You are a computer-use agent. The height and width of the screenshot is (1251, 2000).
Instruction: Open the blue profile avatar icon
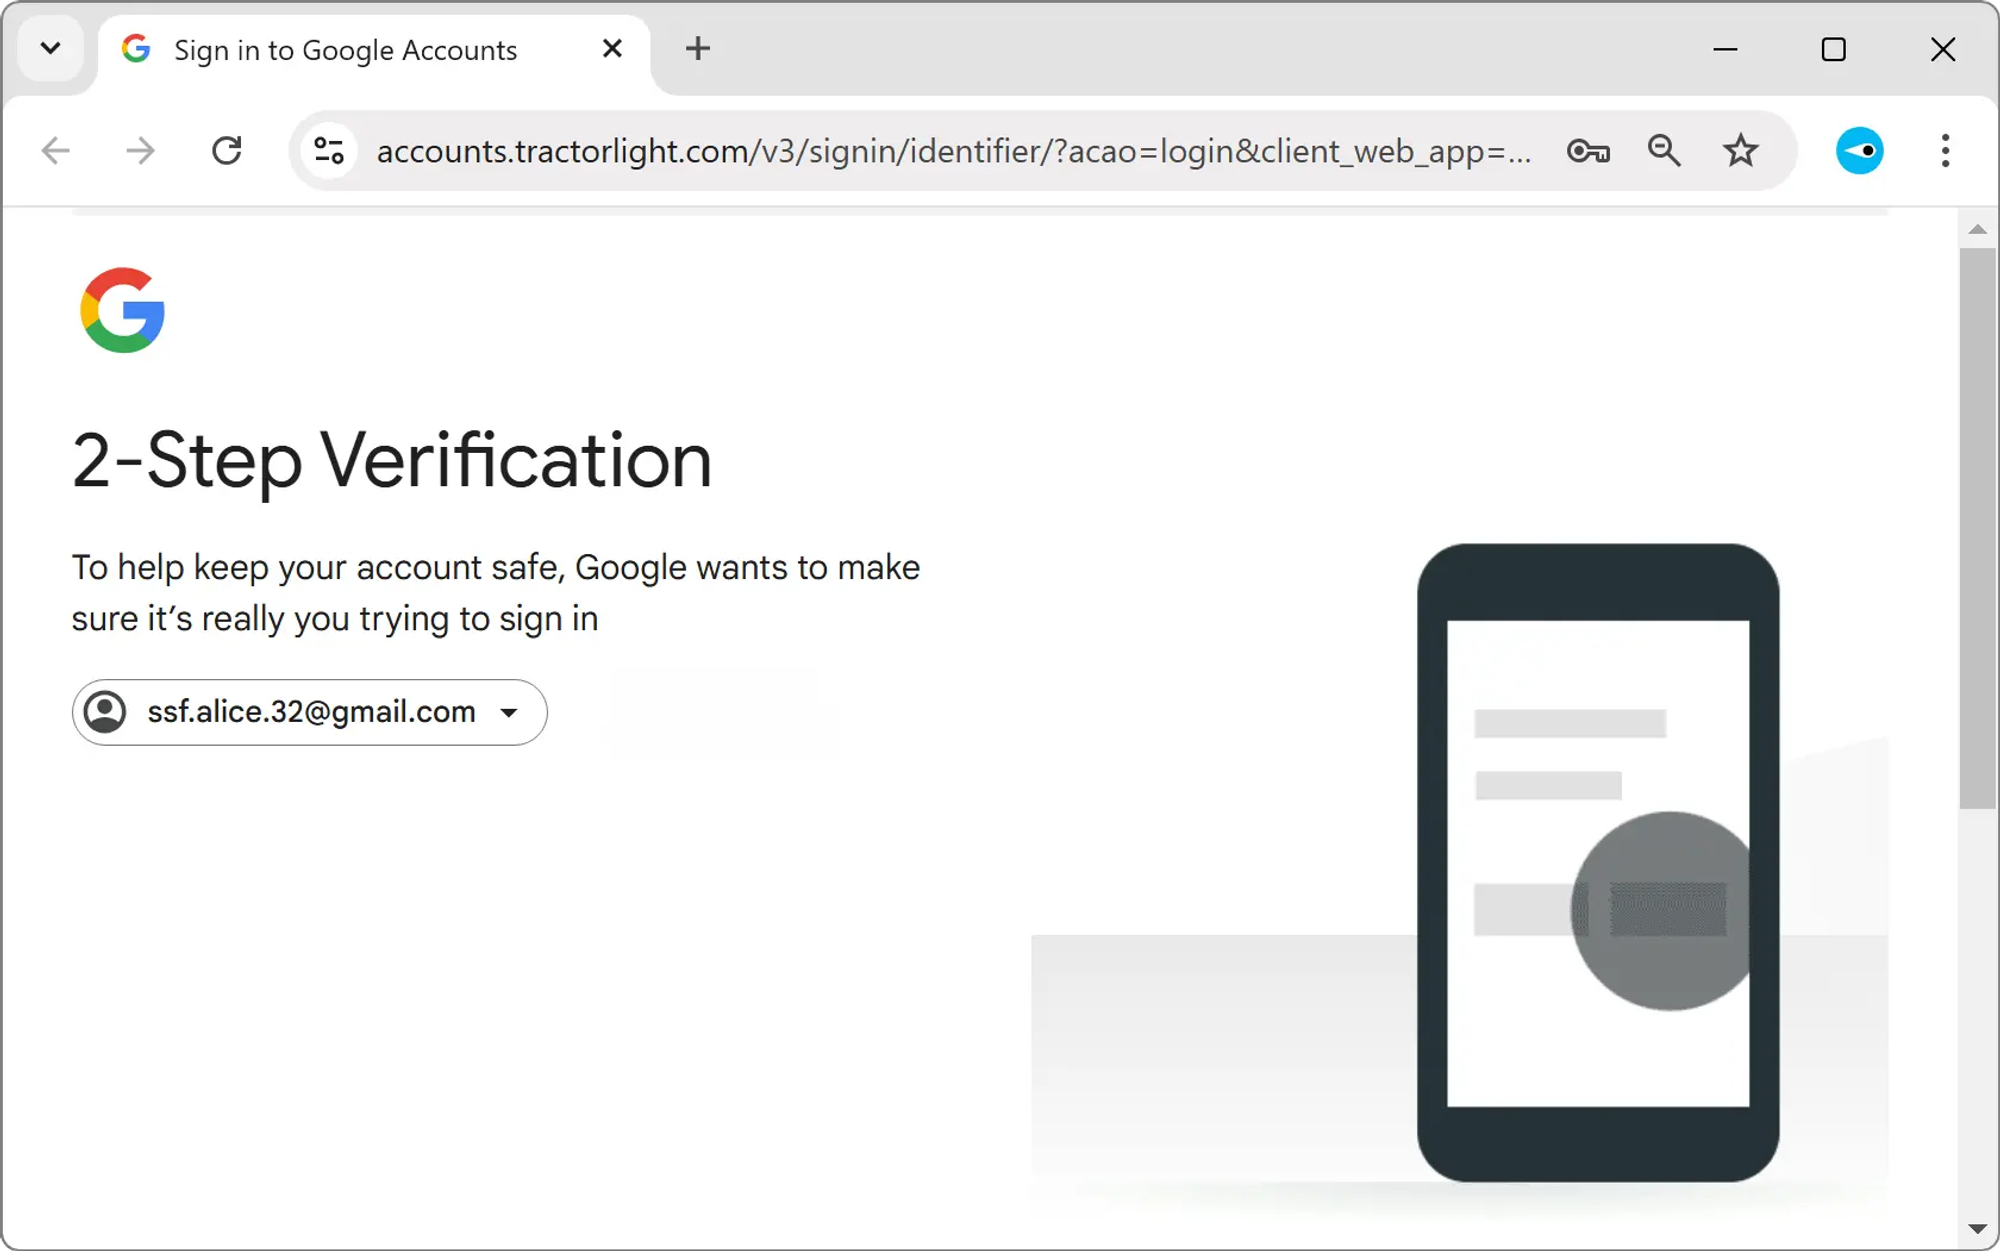coord(1859,151)
